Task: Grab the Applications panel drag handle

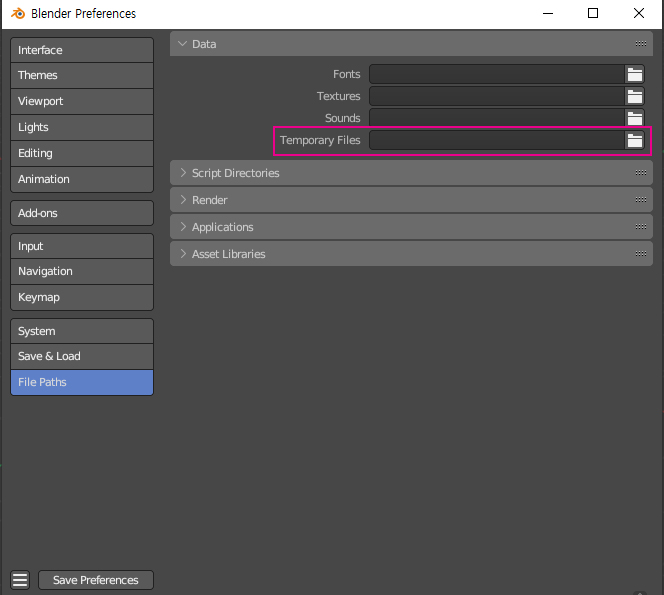Action: click(640, 227)
